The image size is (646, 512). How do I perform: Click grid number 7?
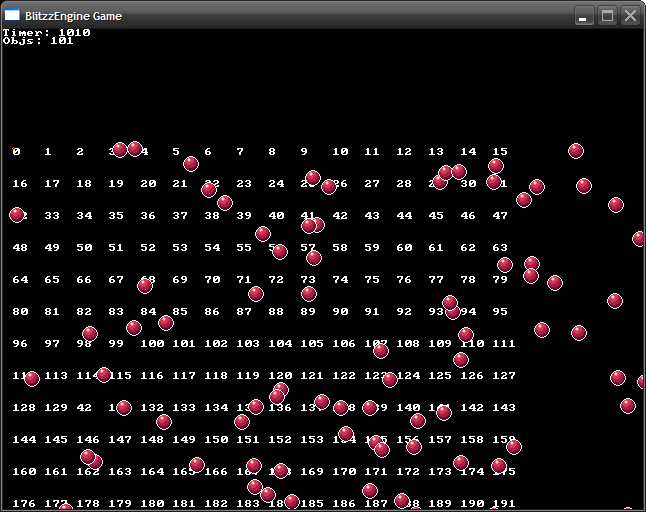click(240, 152)
